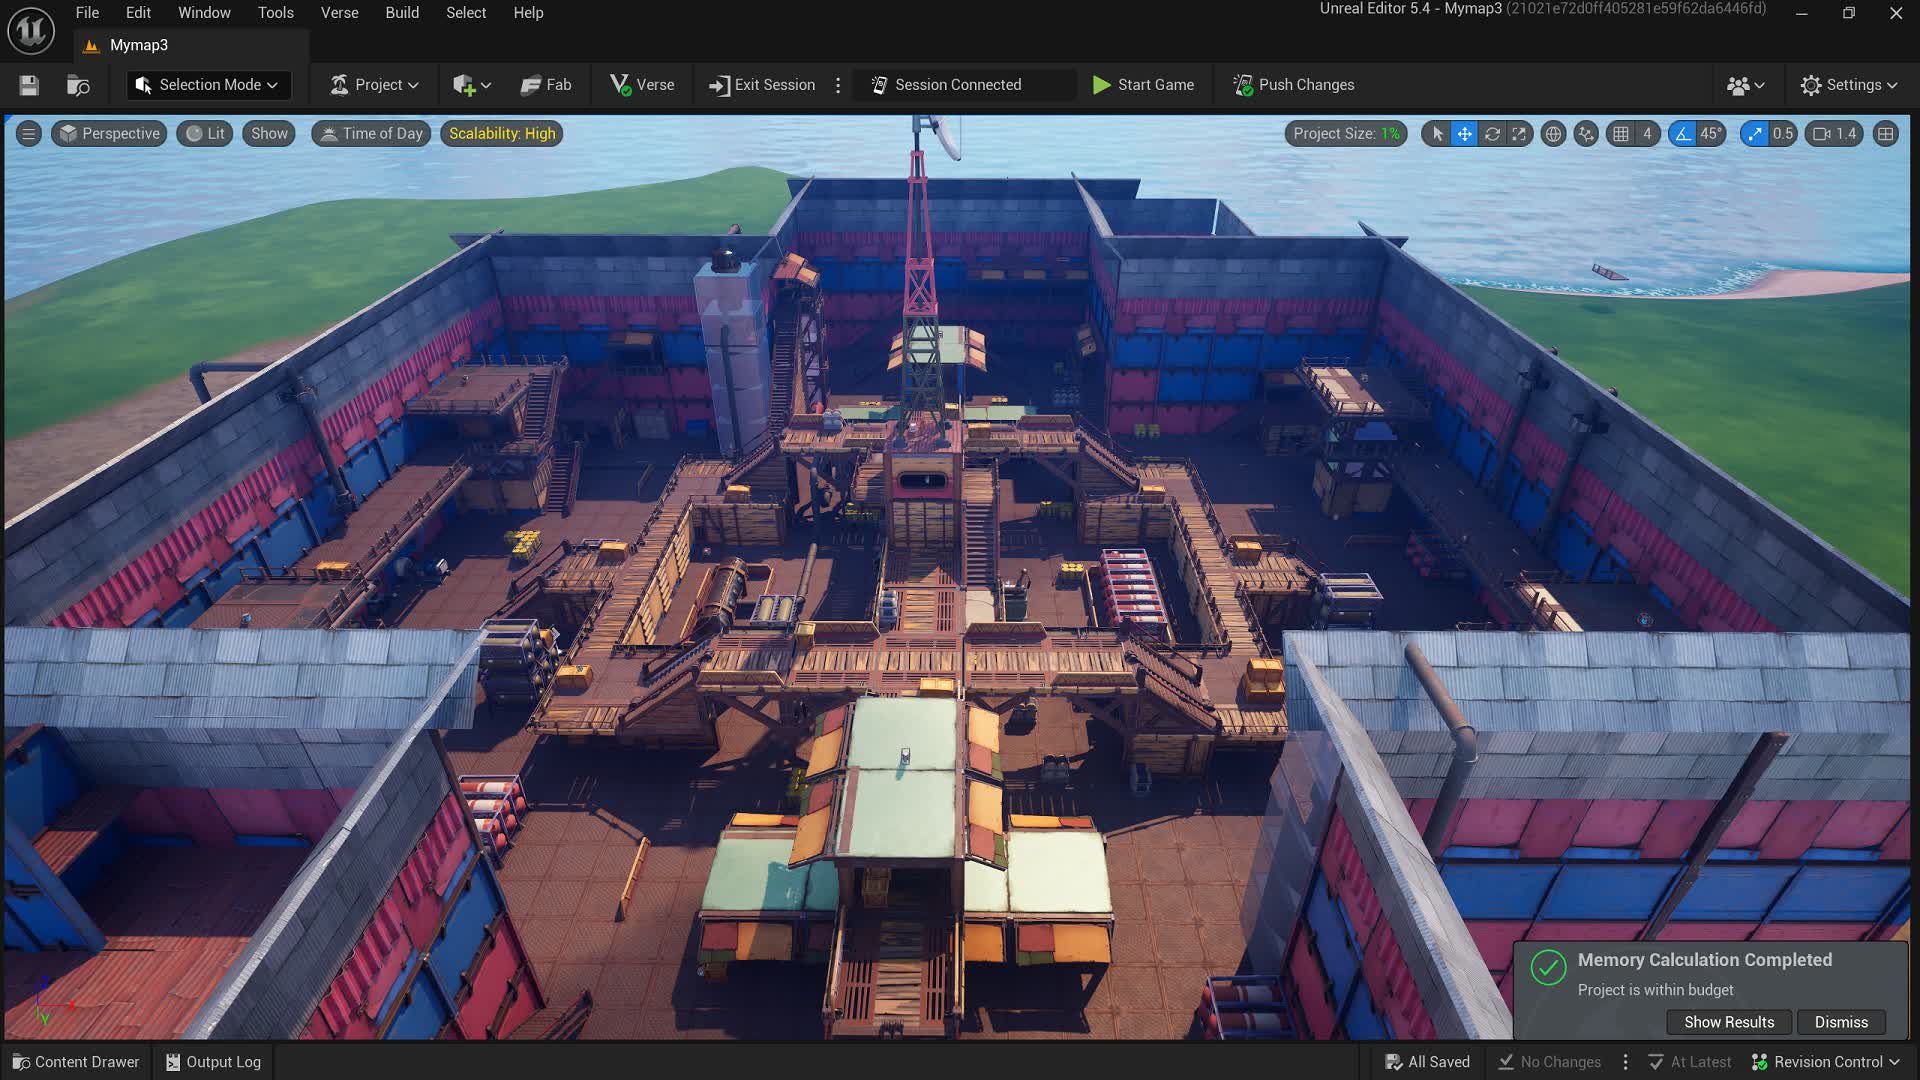1920x1080 pixels.
Task: Open the Revision Control dropdown
Action: point(1825,1062)
